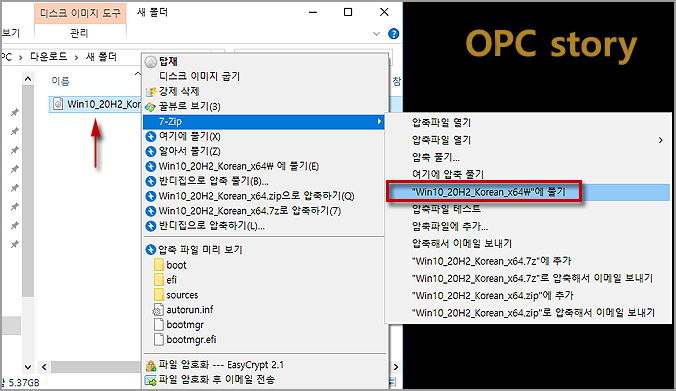The image size is (676, 391).
Task: Open Explorer help question mark icon
Action: coord(393,34)
